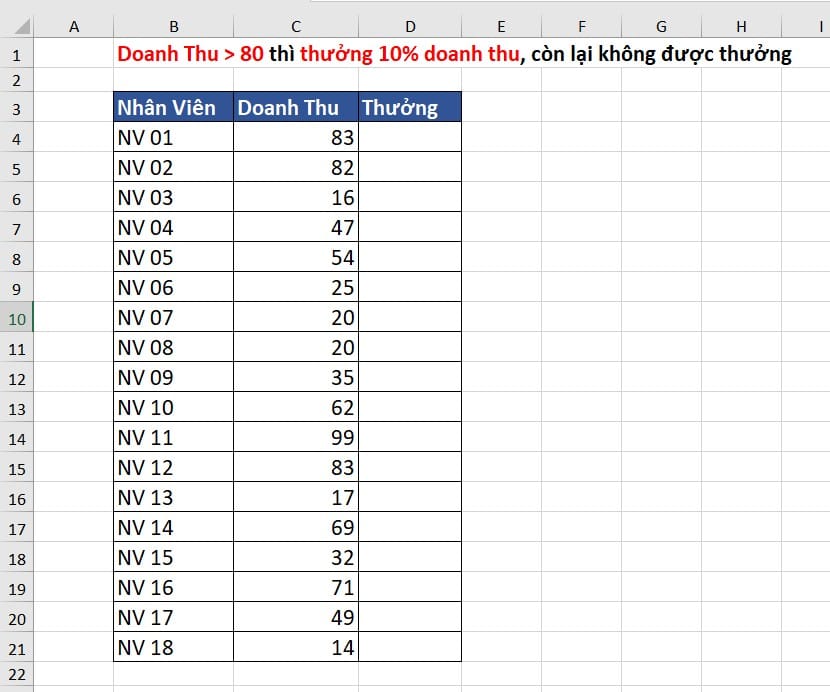Screen dimensions: 830x692
Task: Click the row 10 header
Action: point(19,318)
